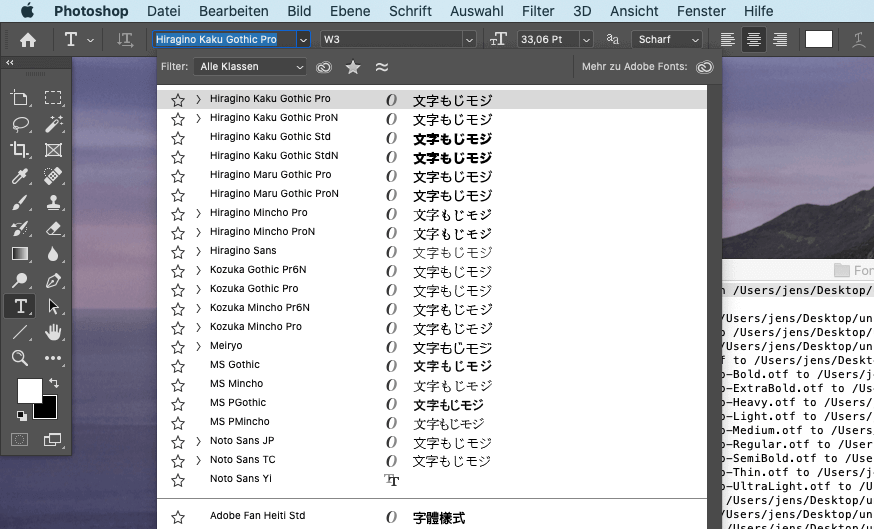This screenshot has height=529, width=874.
Task: Expand Hiragino Kaku Gothic ProN family
Action: click(x=198, y=119)
